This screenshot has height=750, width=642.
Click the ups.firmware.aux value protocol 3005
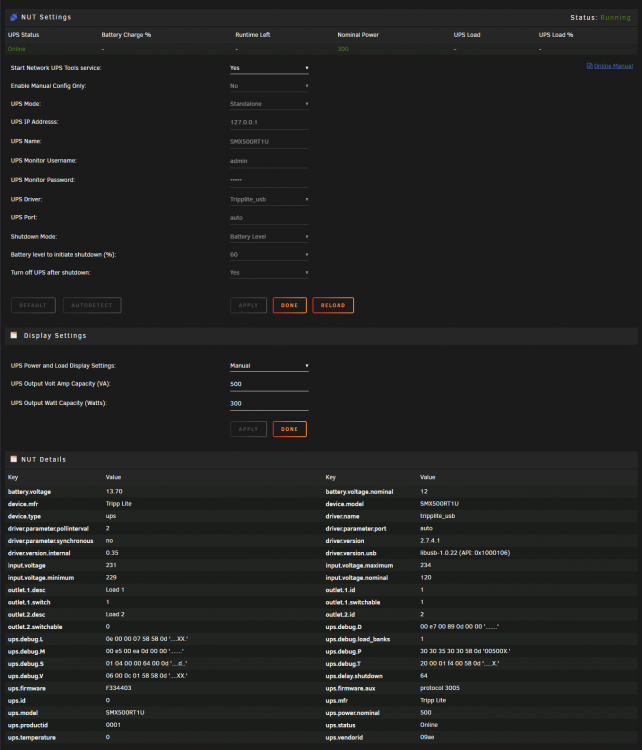440,688
